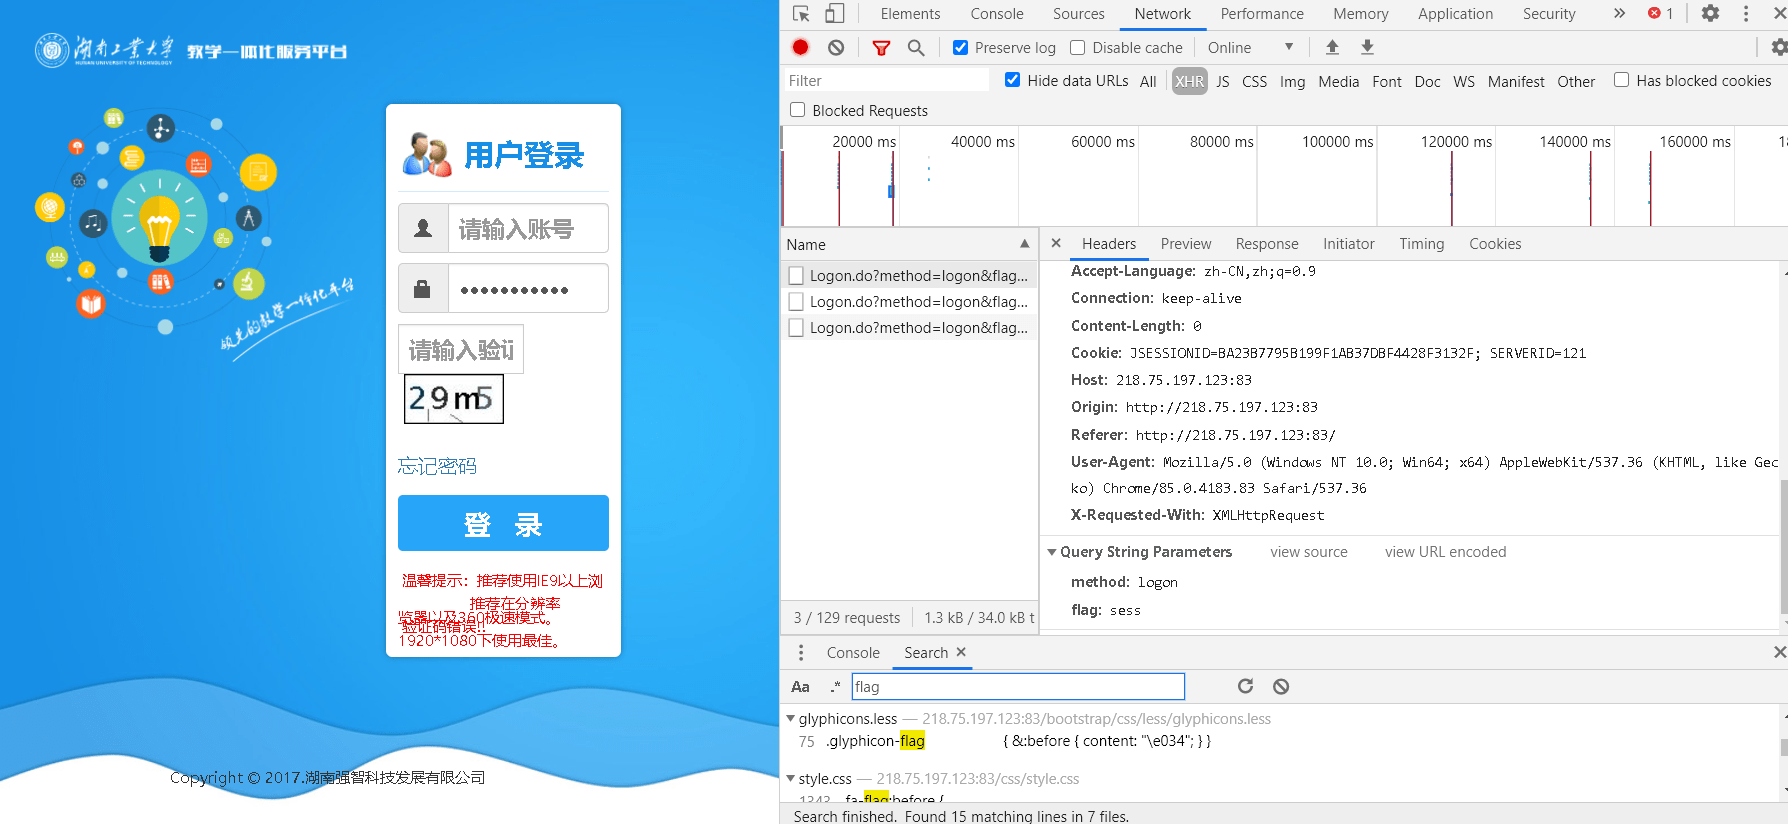Click the import HAR file upload arrow

point(1332,47)
